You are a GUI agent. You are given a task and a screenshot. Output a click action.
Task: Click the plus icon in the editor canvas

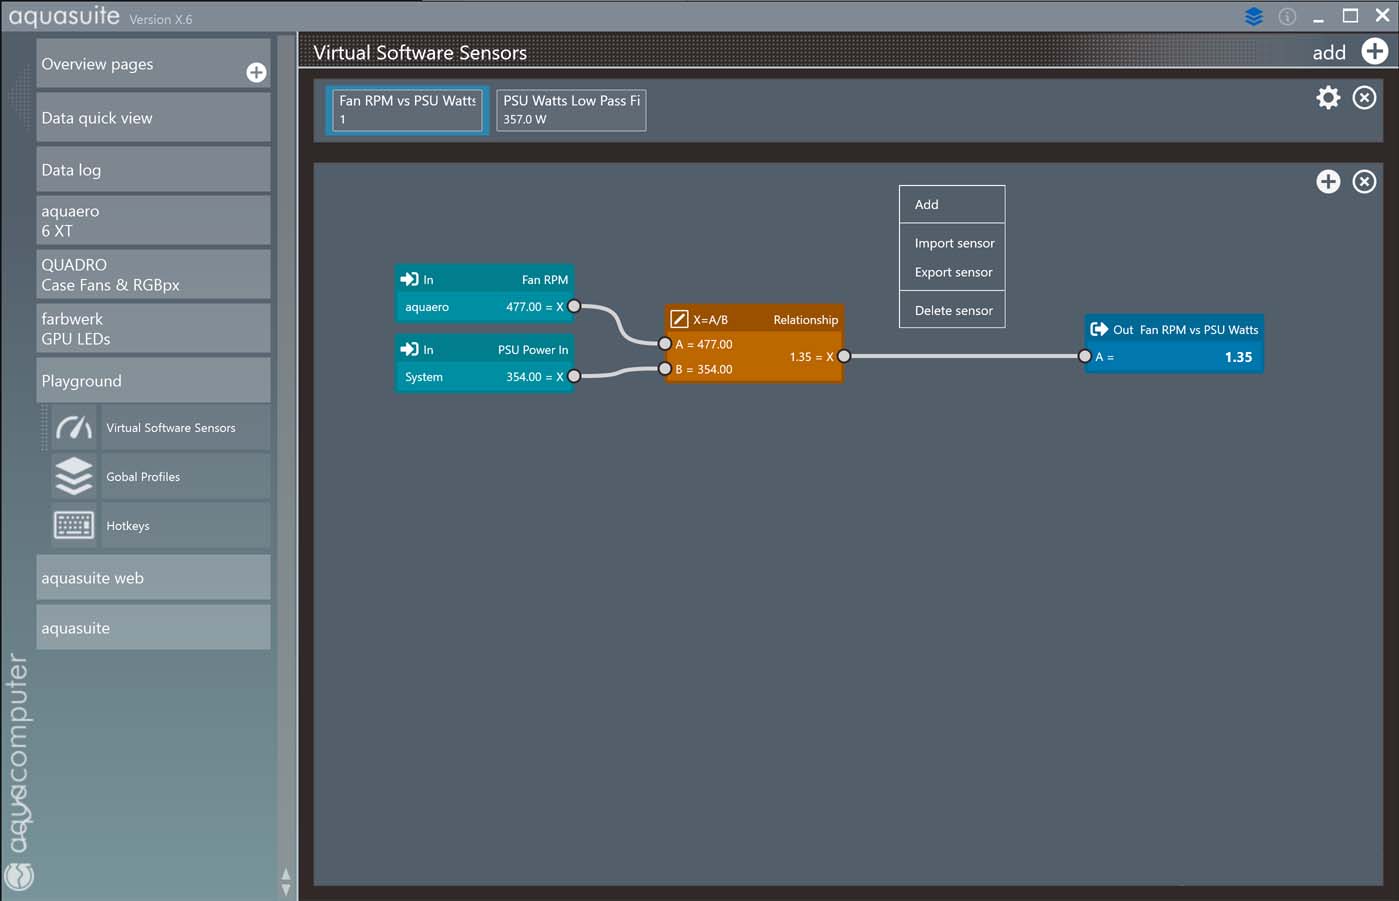1328,181
